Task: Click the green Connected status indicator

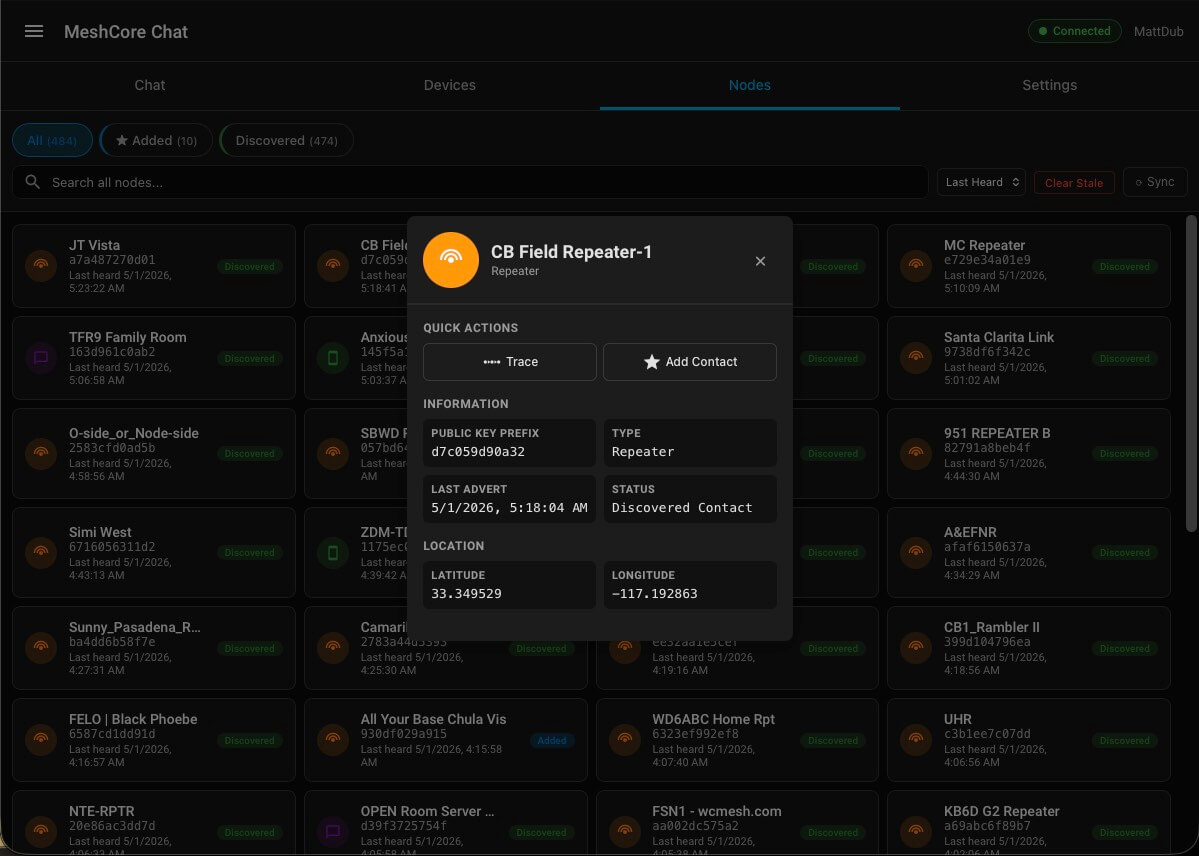Action: click(1074, 31)
